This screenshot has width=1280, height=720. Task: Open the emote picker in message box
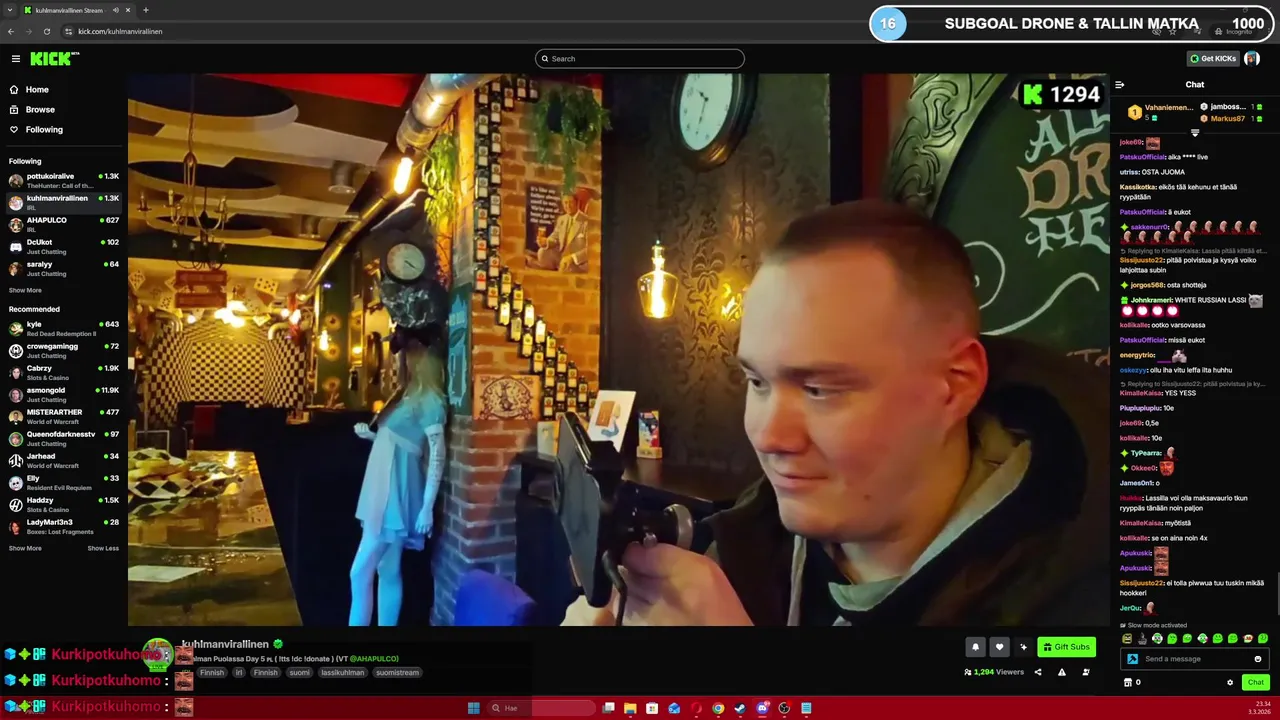1257,659
